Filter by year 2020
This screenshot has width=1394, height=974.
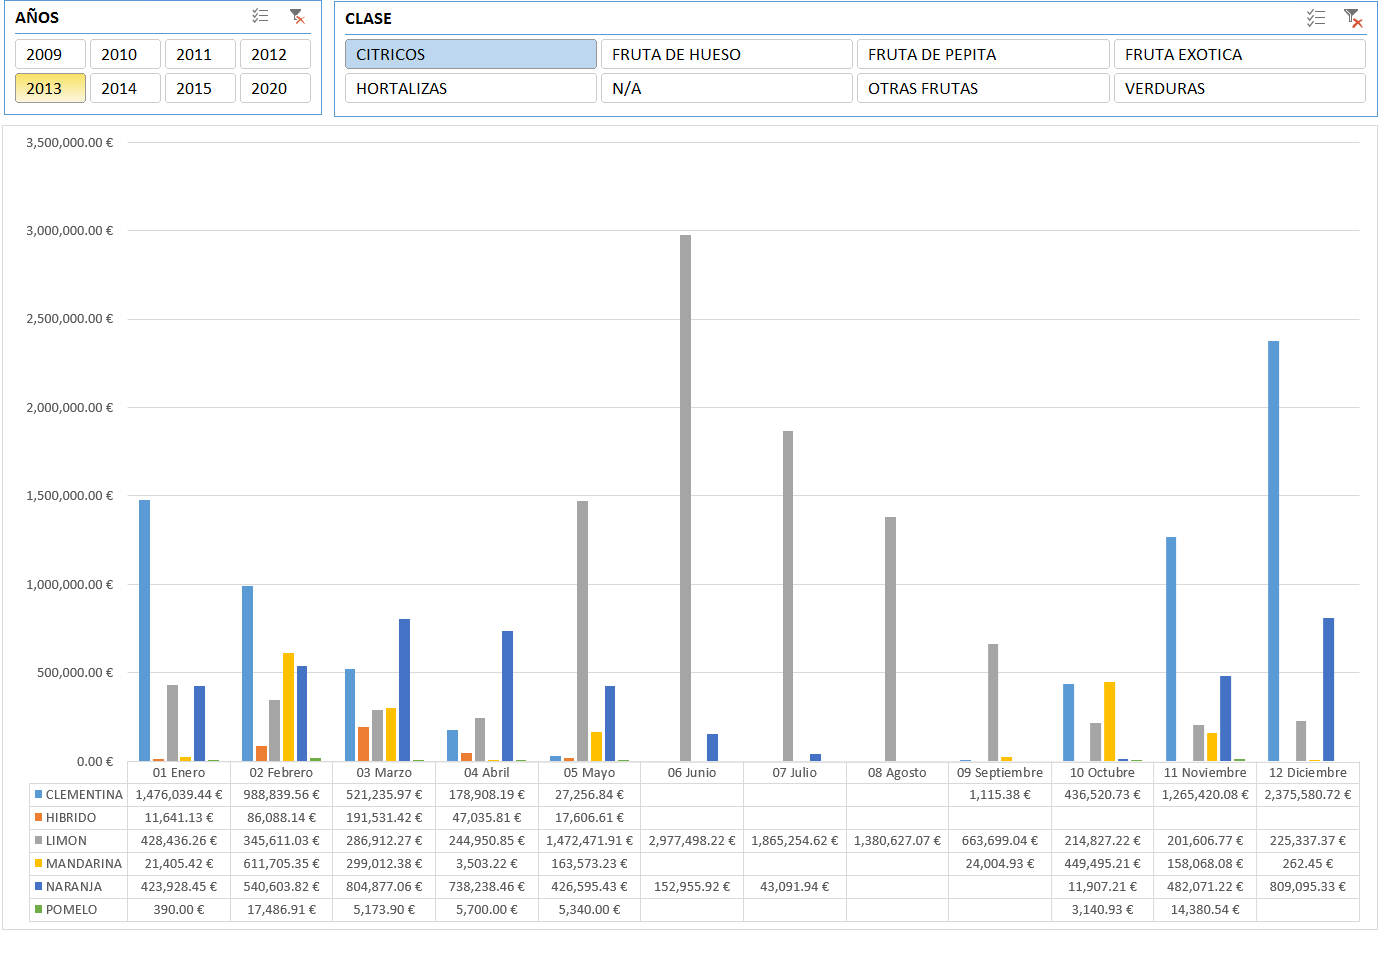275,88
